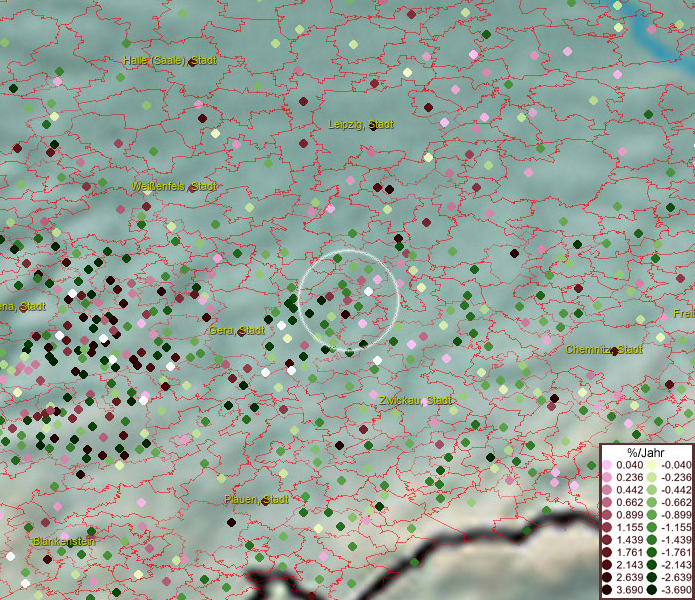Click the -2.639 legend value text
Screen dimensions: 695x600
click(676, 578)
